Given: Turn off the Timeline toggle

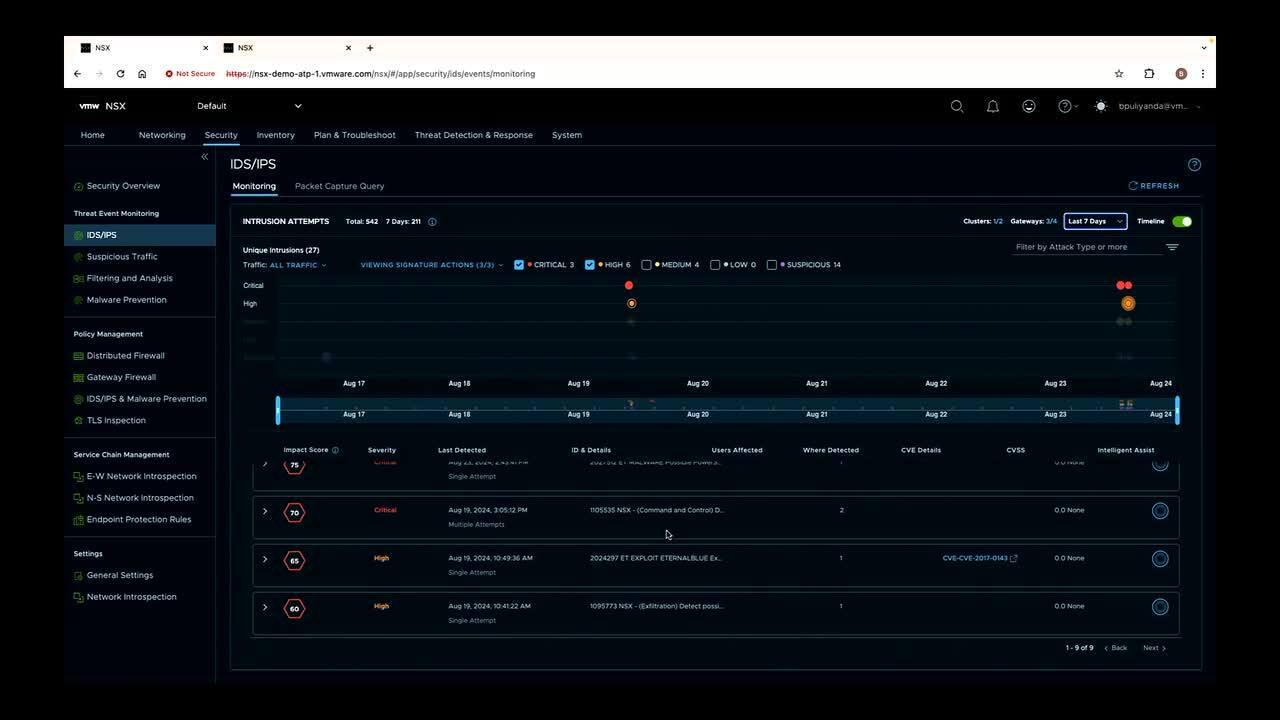Looking at the screenshot, I should point(1182,222).
